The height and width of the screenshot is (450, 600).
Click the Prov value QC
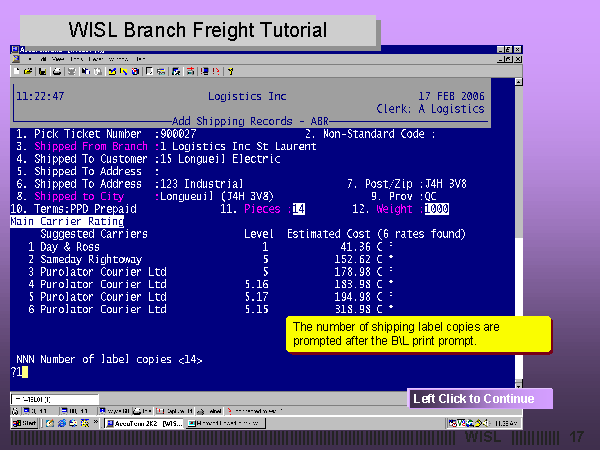tap(430, 197)
